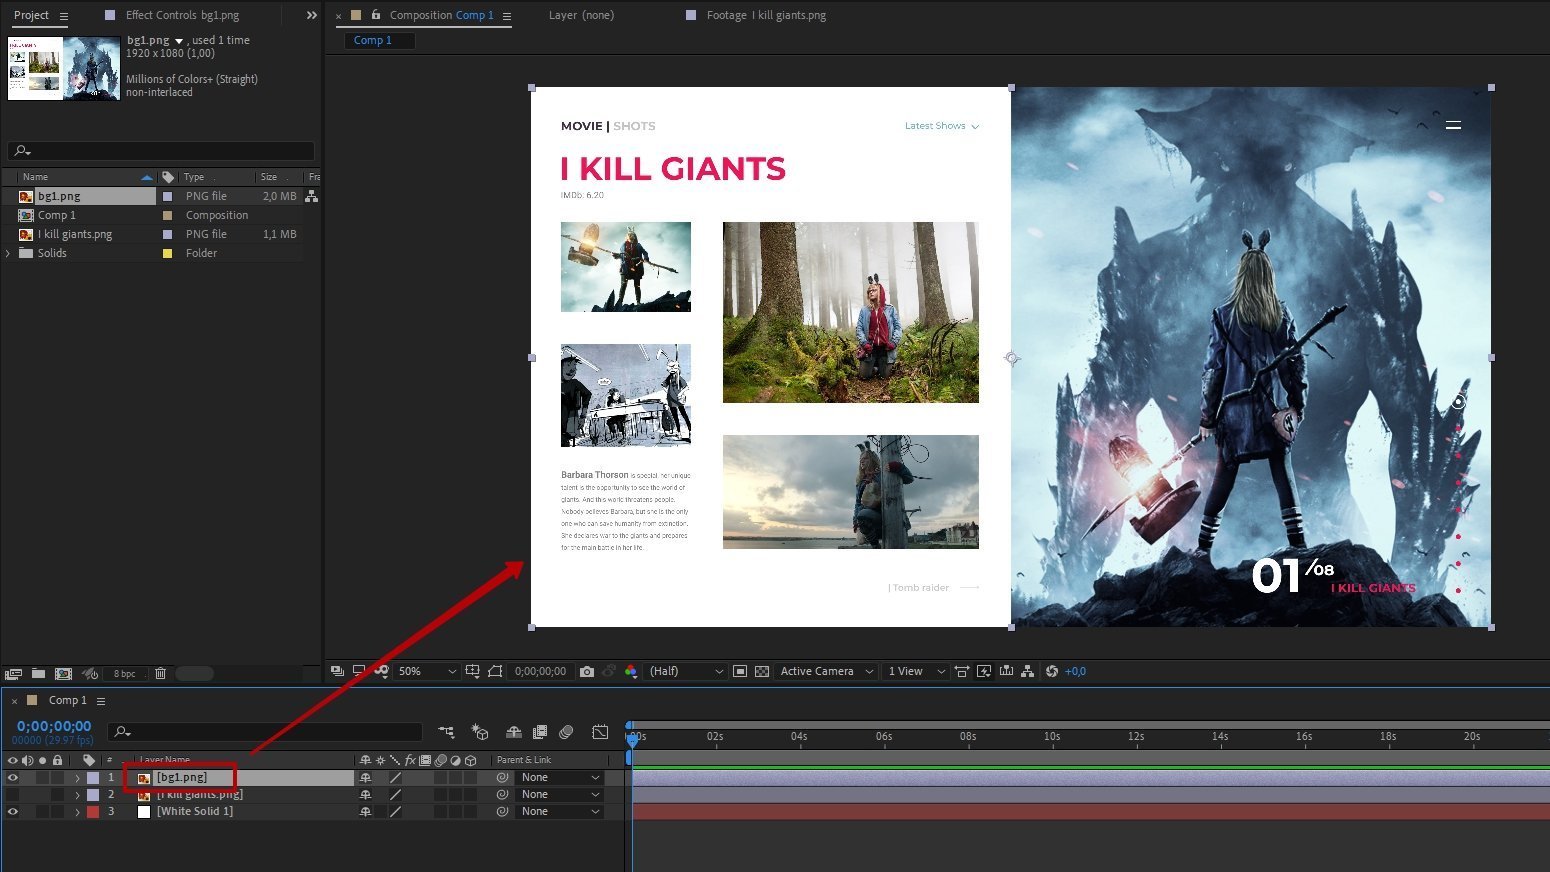Image resolution: width=1550 pixels, height=872 pixels.
Task: Open Fast Previews options icon
Action: [x=984, y=671]
